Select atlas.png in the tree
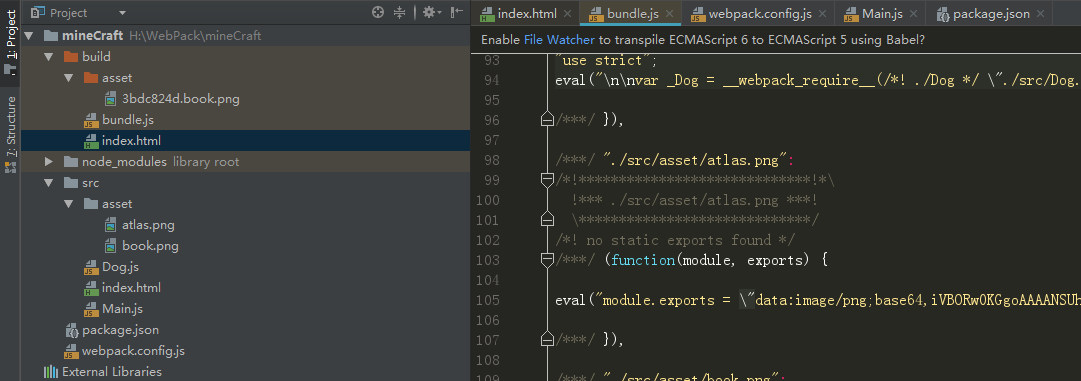1081x381 pixels. click(x=148, y=225)
